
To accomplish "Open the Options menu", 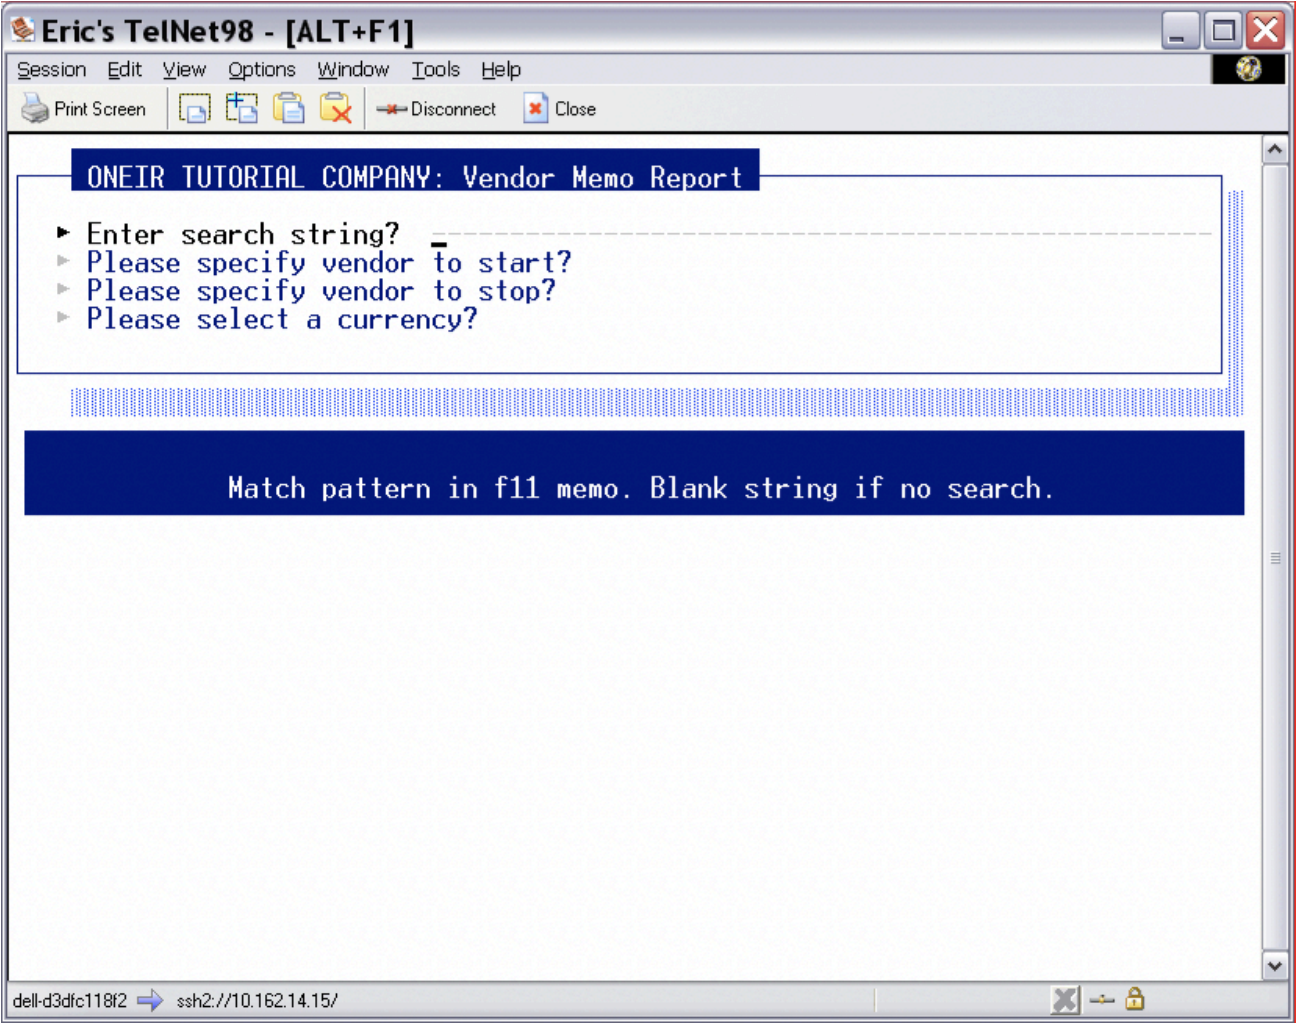I will 262,70.
